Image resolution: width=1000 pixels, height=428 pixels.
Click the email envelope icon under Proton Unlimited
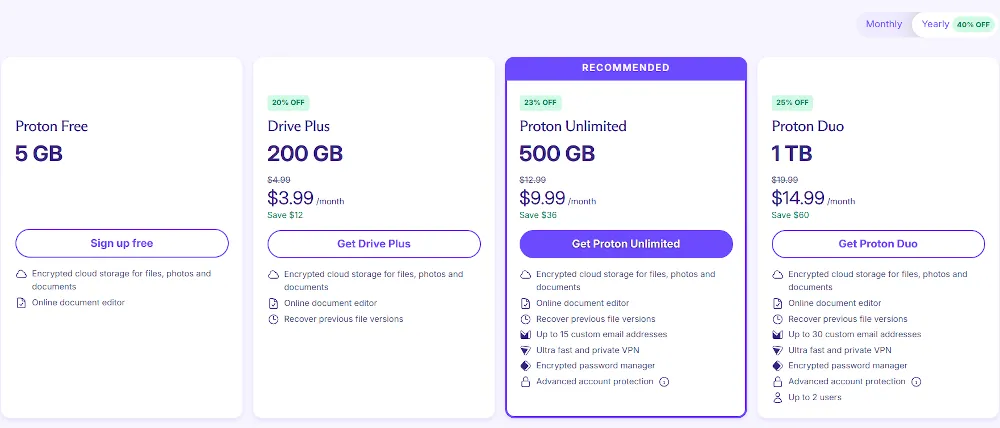tap(526, 334)
